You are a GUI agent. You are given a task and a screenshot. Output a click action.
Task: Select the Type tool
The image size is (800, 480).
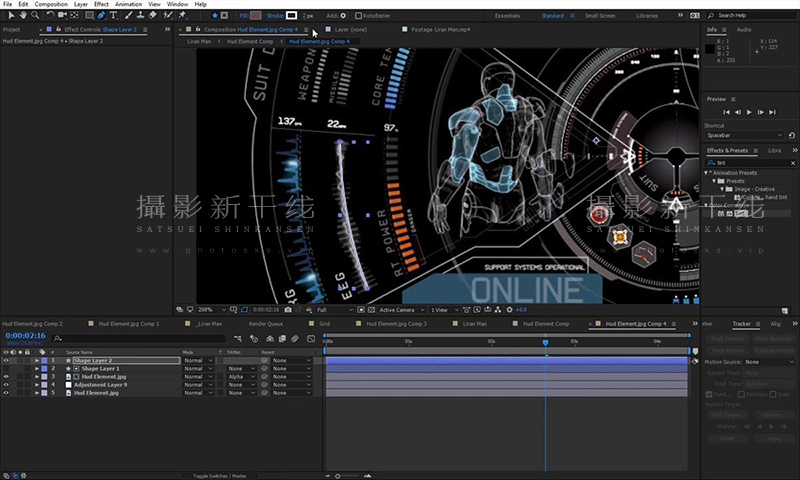pos(113,15)
